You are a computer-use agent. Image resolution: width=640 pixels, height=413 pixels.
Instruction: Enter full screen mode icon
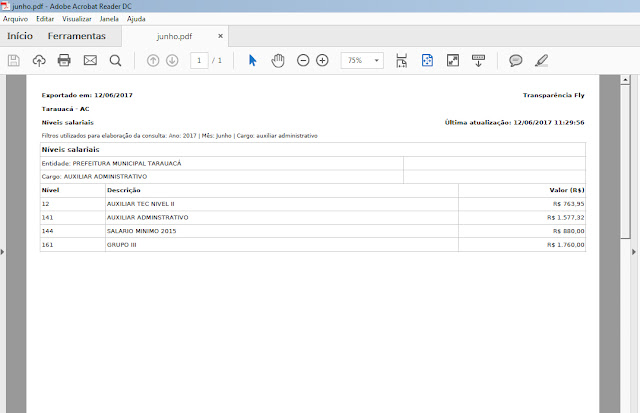click(453, 60)
